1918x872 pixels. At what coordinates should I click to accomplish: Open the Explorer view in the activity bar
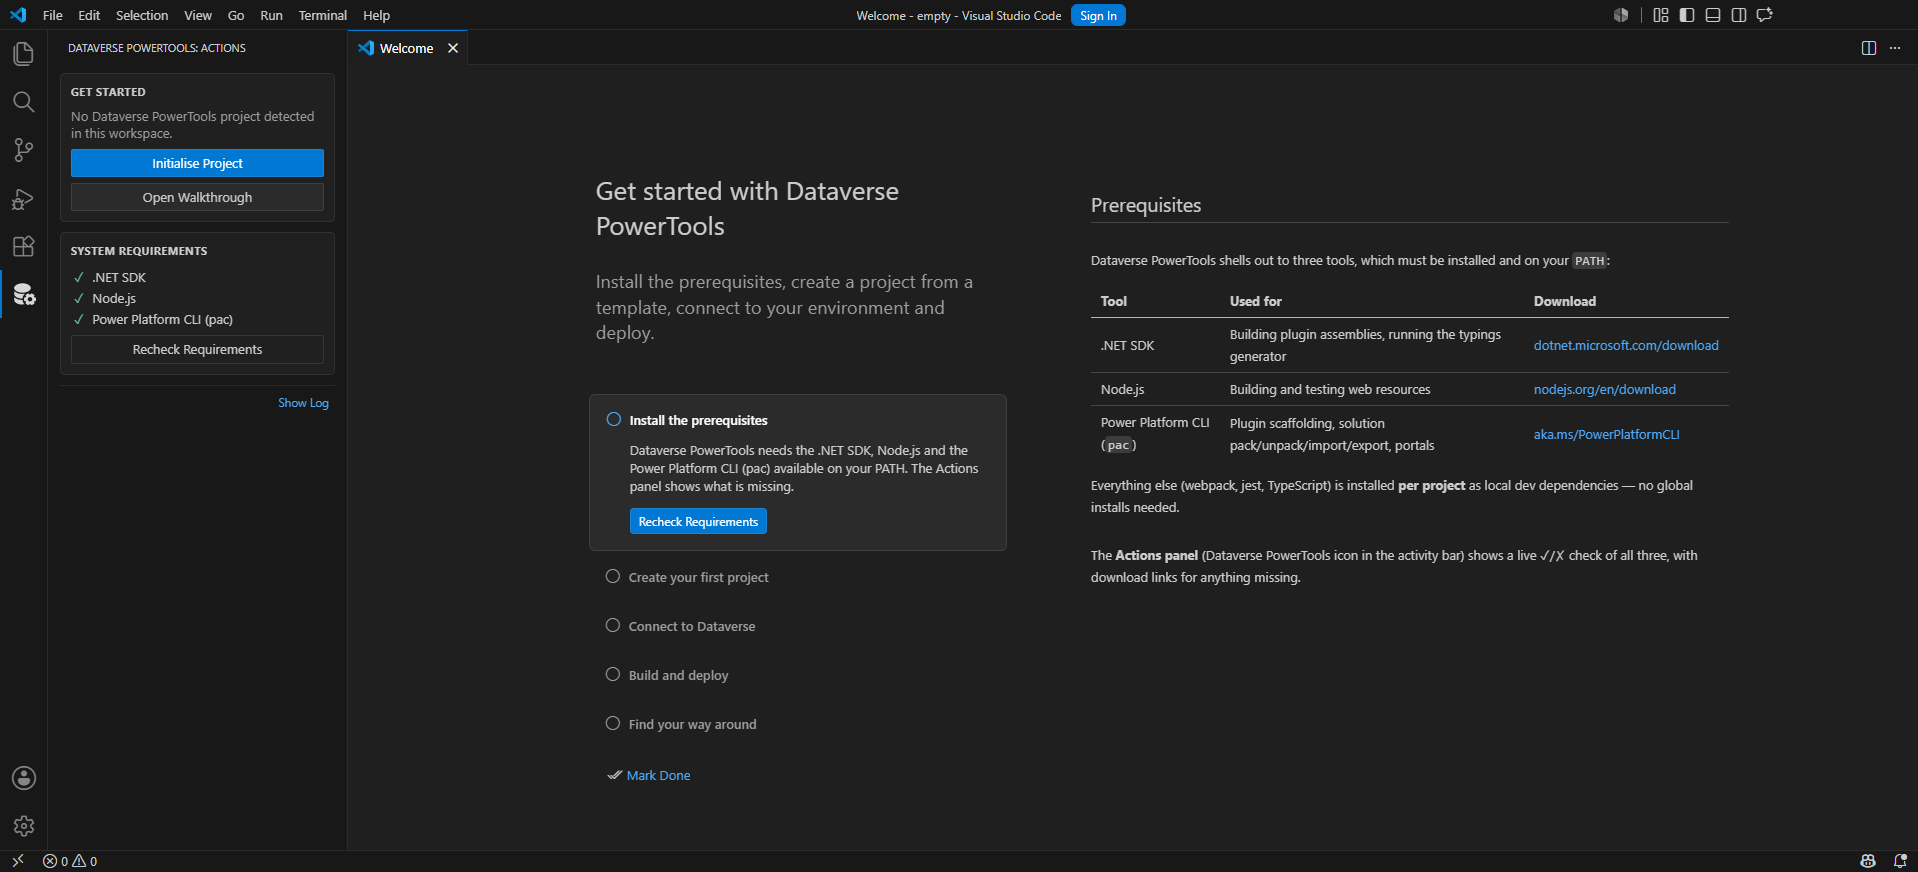coord(23,53)
